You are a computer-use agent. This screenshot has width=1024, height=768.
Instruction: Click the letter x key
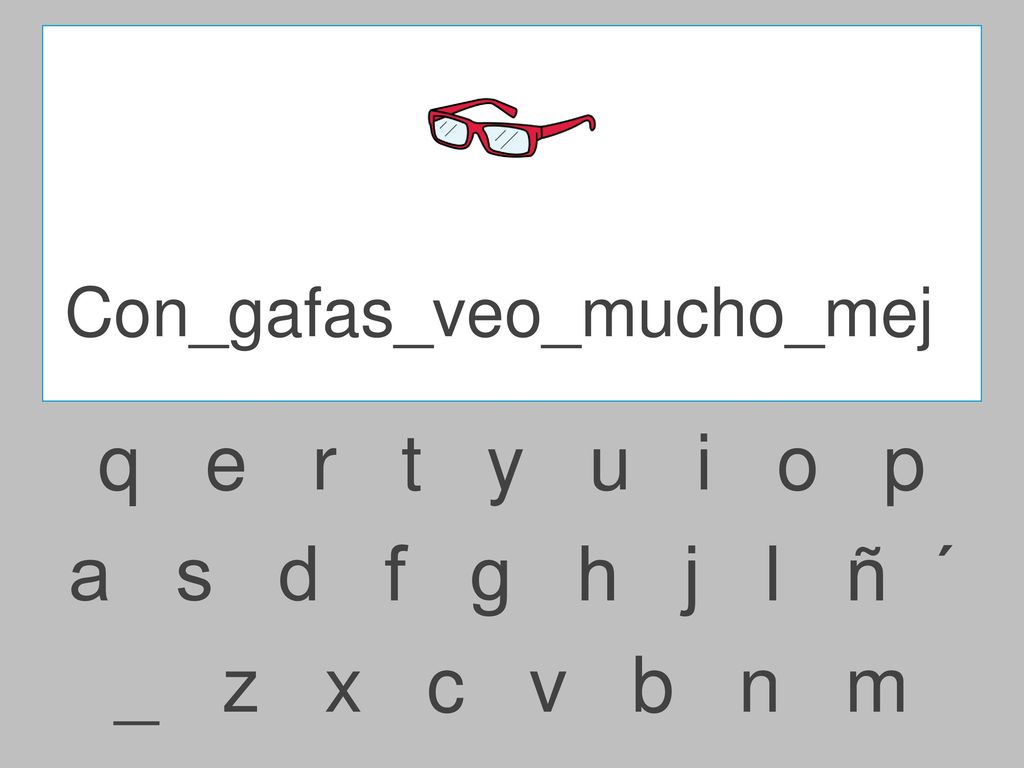coord(343,690)
